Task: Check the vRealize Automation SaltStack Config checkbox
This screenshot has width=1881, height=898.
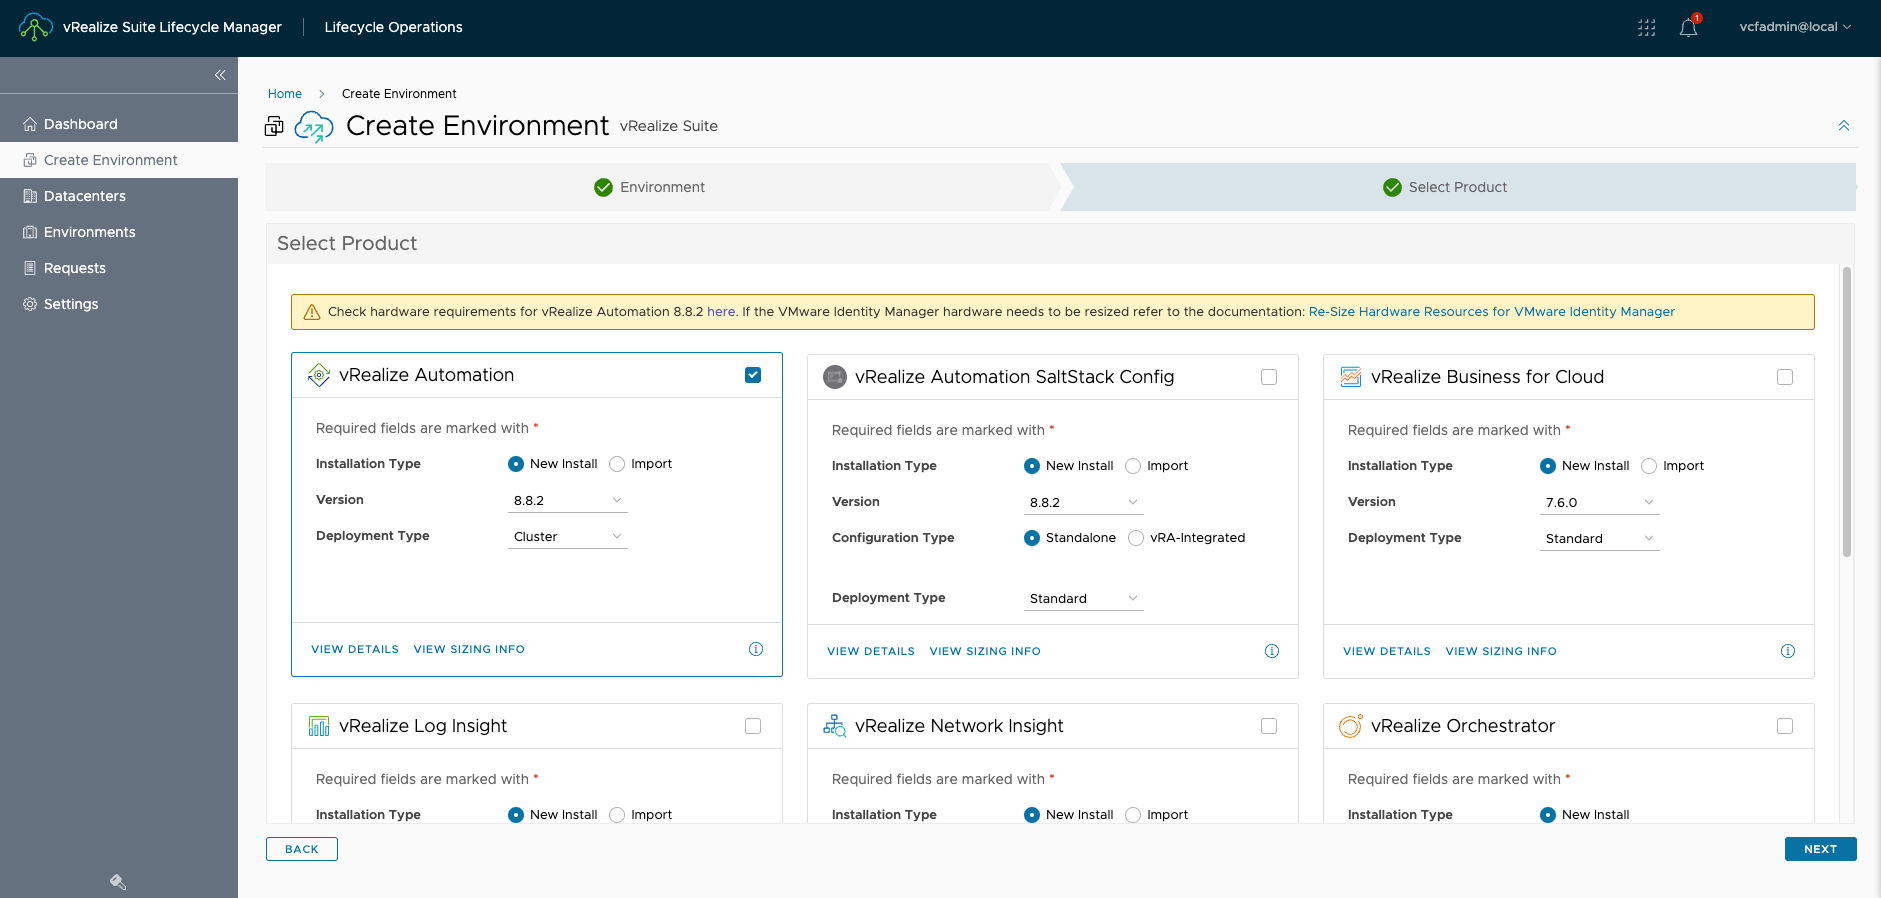Action: pyautogui.click(x=1269, y=377)
